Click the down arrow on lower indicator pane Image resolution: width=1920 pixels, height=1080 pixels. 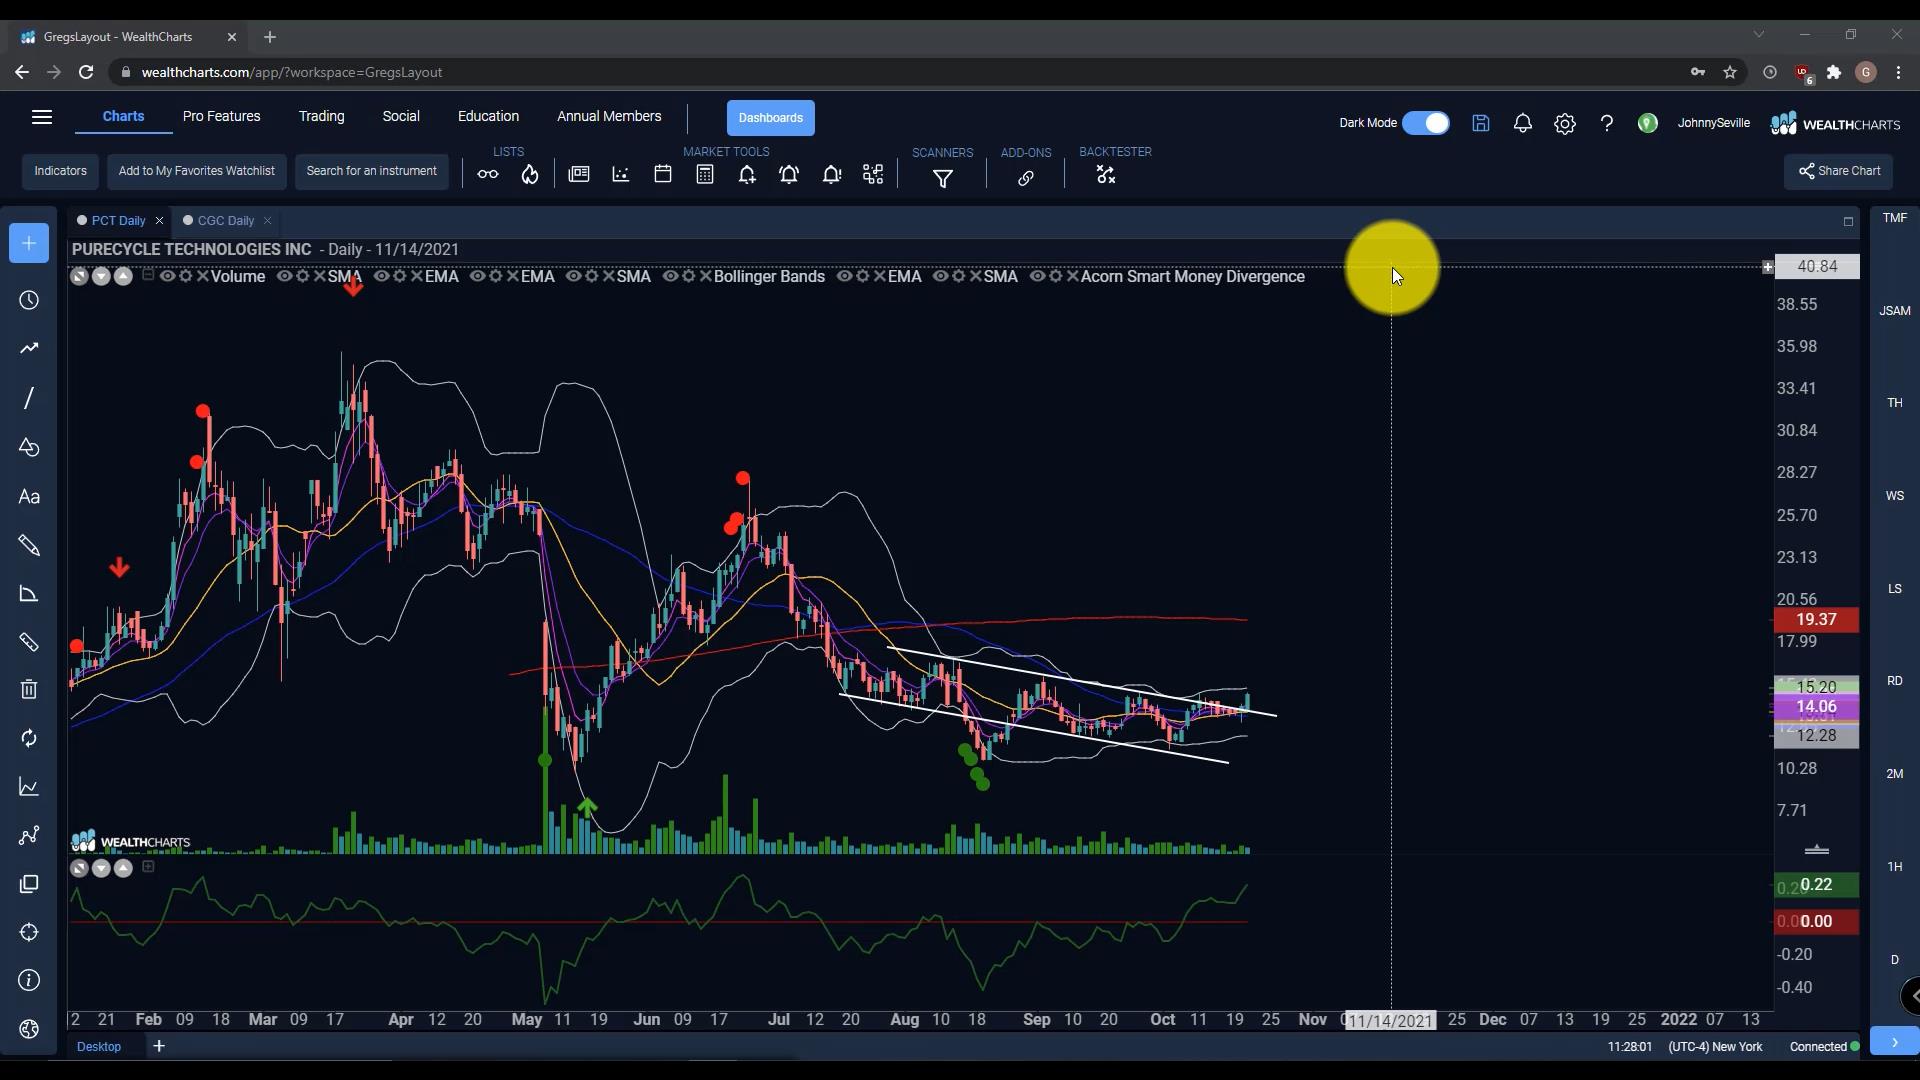101,868
